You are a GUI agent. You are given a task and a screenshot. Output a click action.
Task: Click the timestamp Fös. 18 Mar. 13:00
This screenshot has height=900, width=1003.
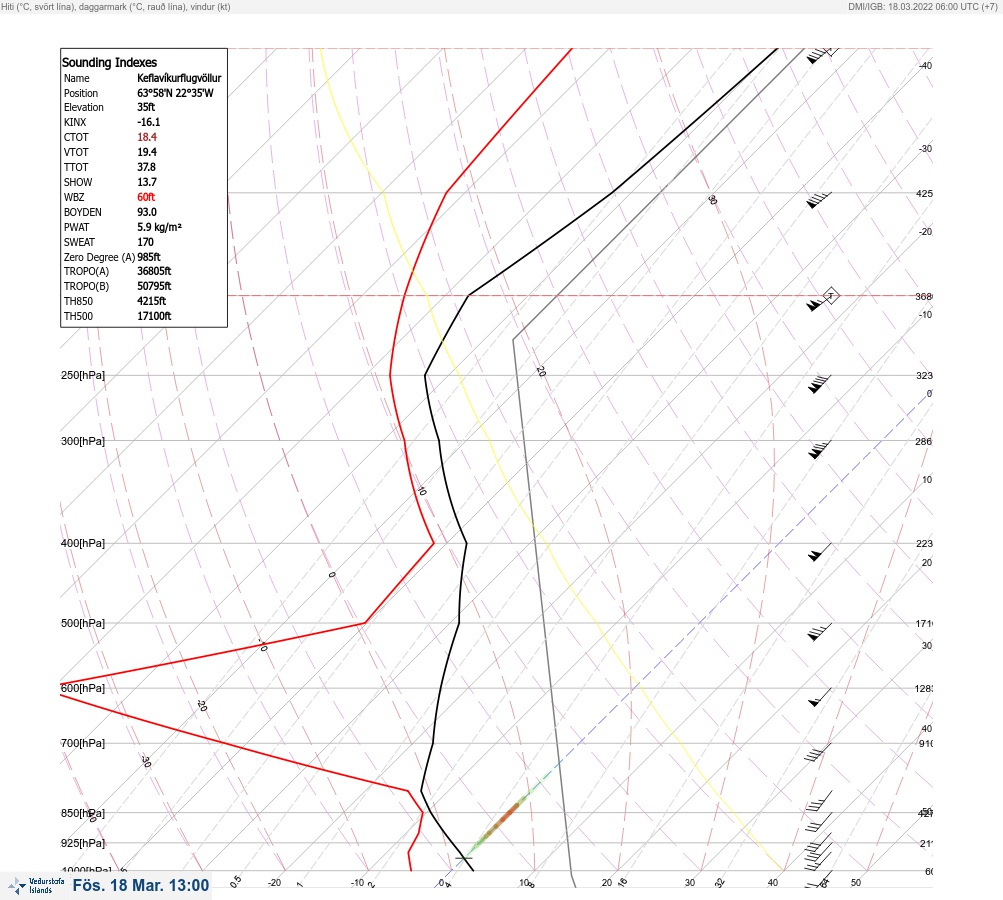tap(141, 885)
